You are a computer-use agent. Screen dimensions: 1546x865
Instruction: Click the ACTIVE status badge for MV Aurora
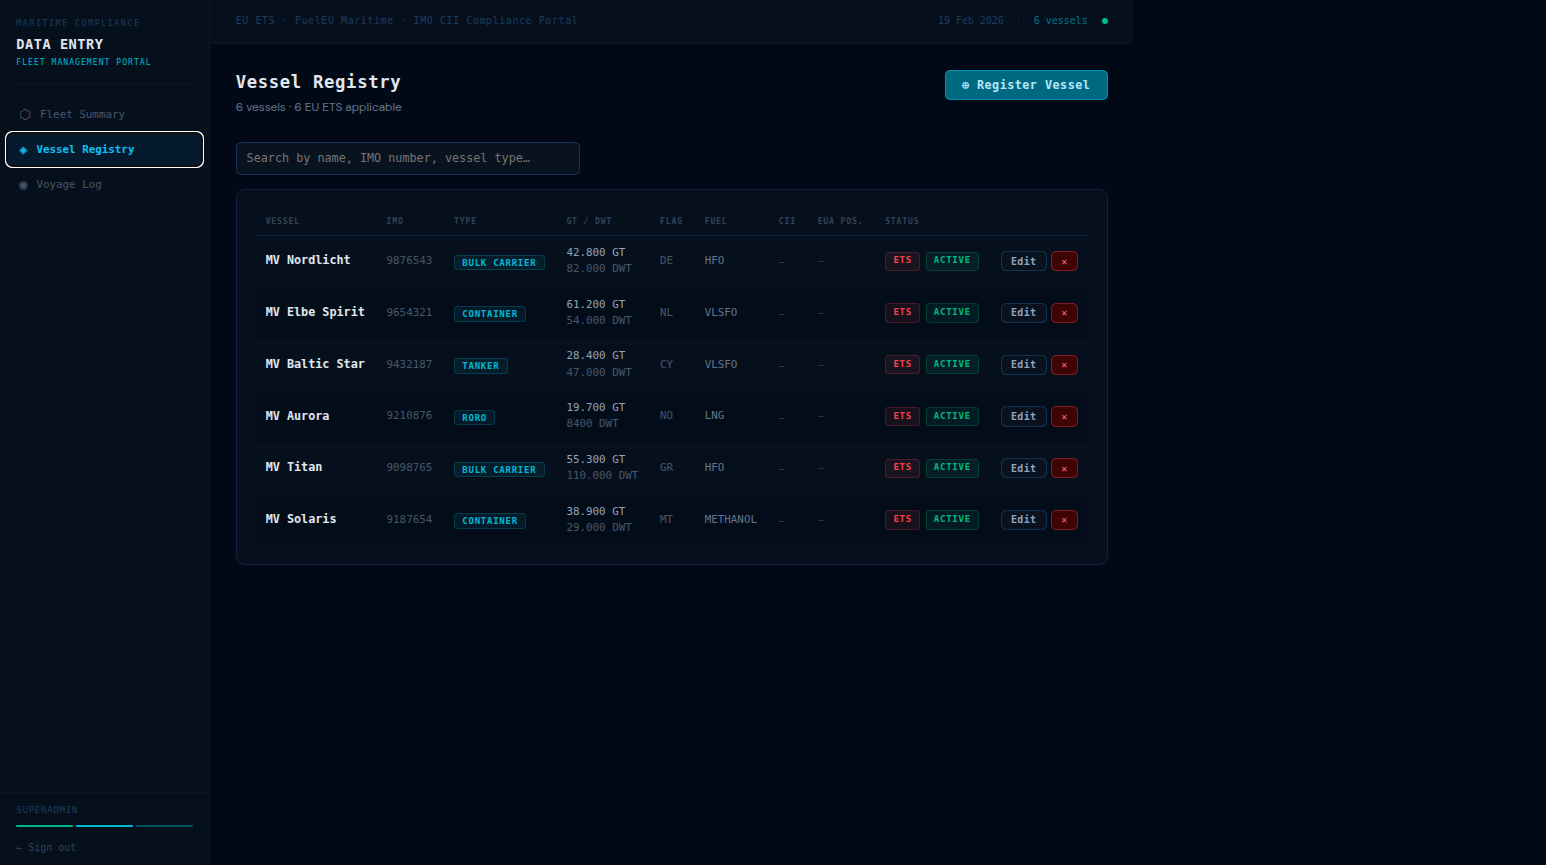tap(951, 416)
